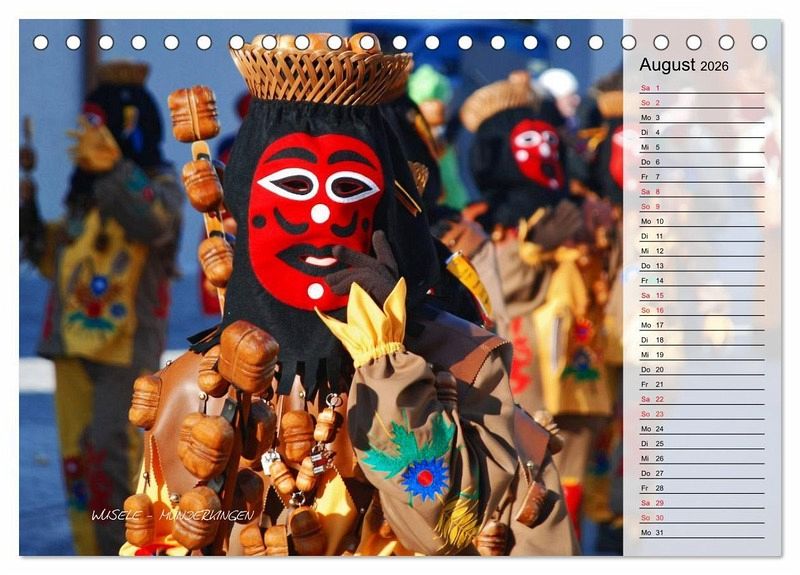The width and height of the screenshot is (800, 575).
Task: Select the "Mo 10" calendar row
Action: (702, 221)
